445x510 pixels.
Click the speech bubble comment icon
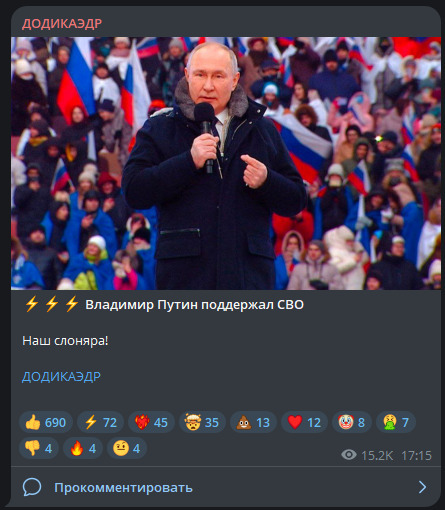tap(32, 487)
